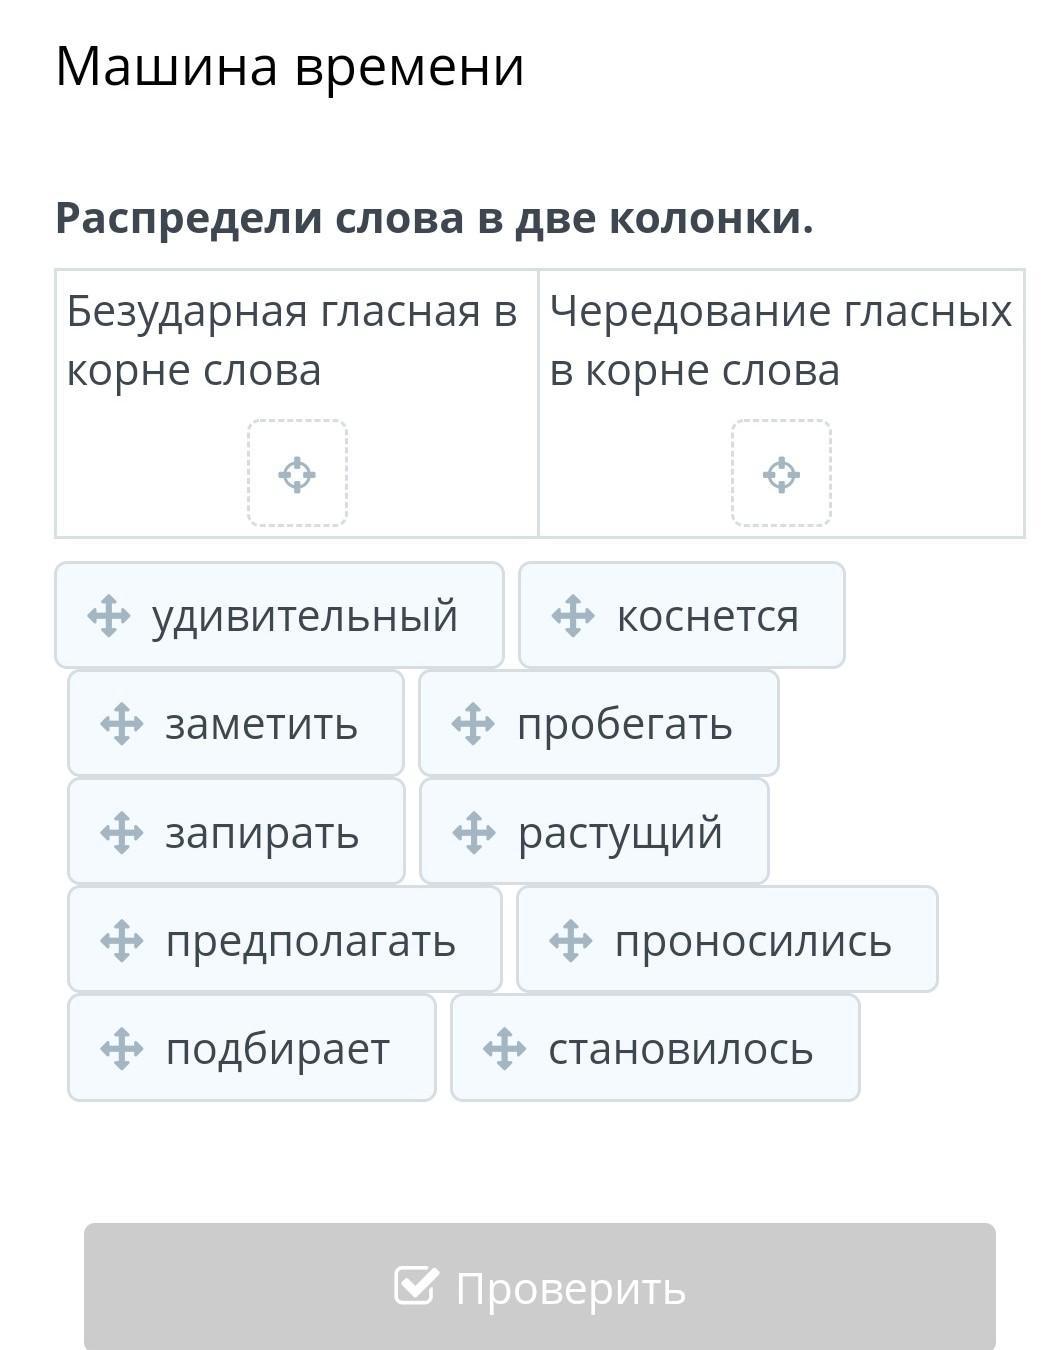1061x1350 pixels.
Task: Click the drag icon on «растущий»
Action: tap(474, 832)
